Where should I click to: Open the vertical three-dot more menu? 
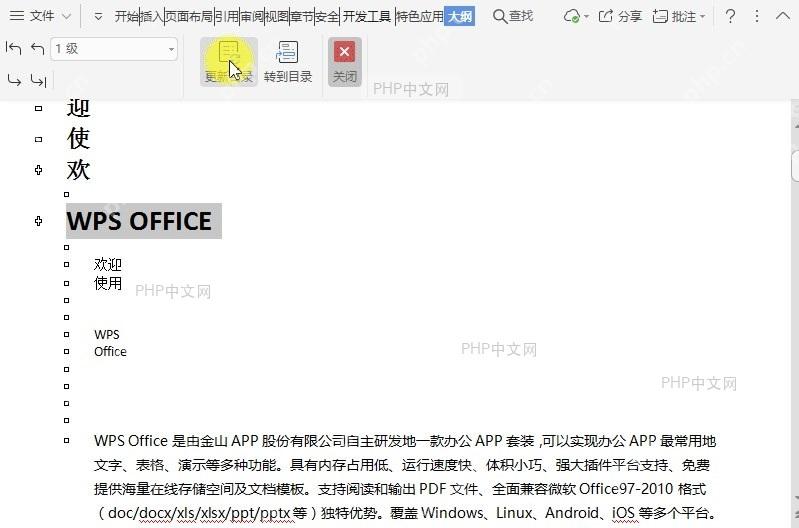coord(757,16)
